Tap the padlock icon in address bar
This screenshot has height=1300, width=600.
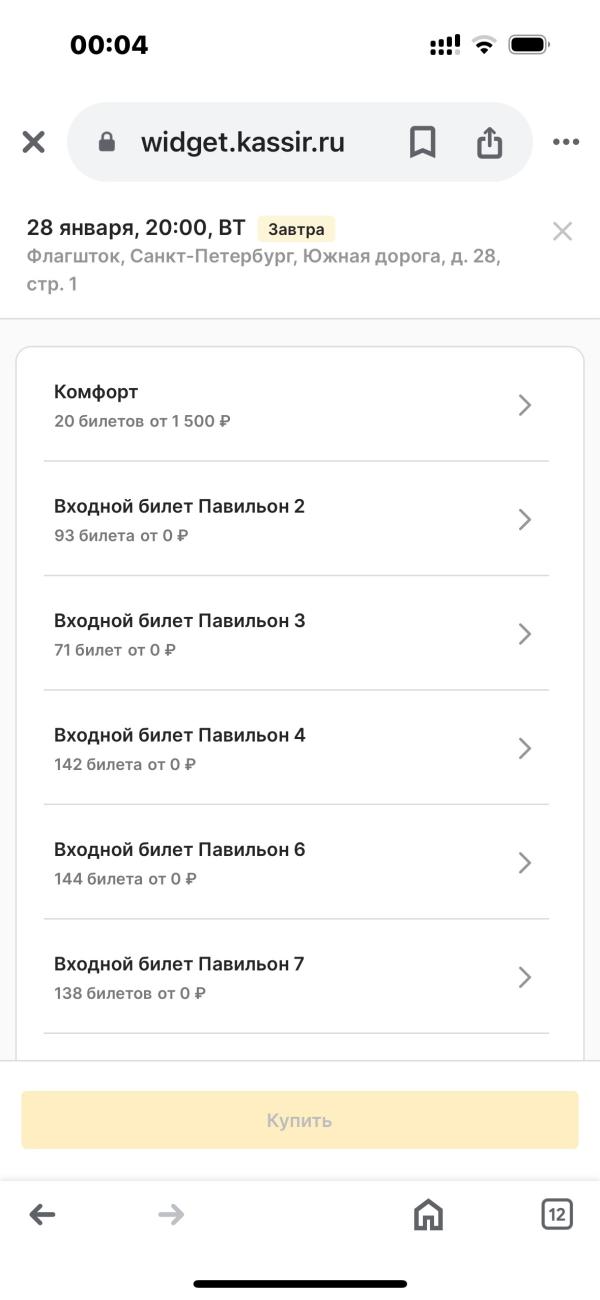tap(107, 142)
